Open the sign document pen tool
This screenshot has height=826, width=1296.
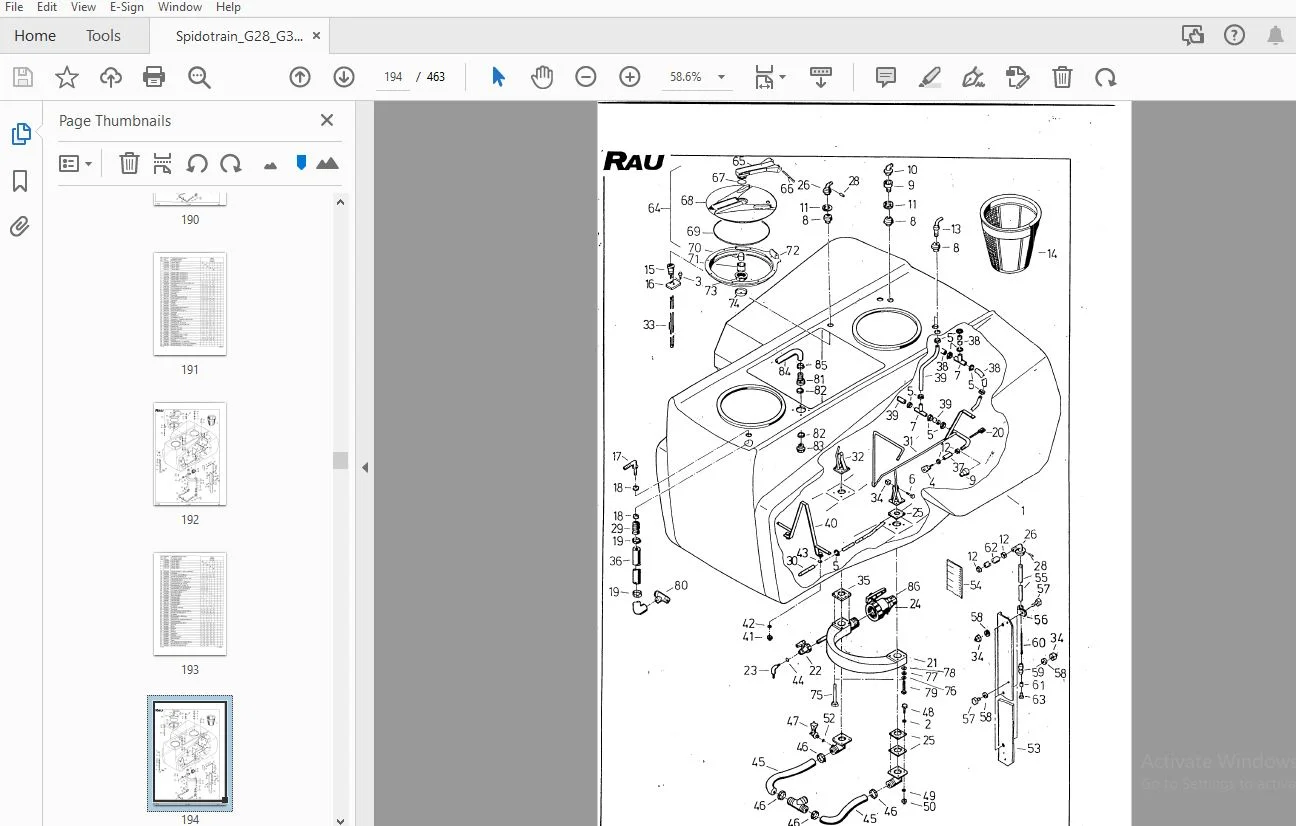(x=973, y=77)
